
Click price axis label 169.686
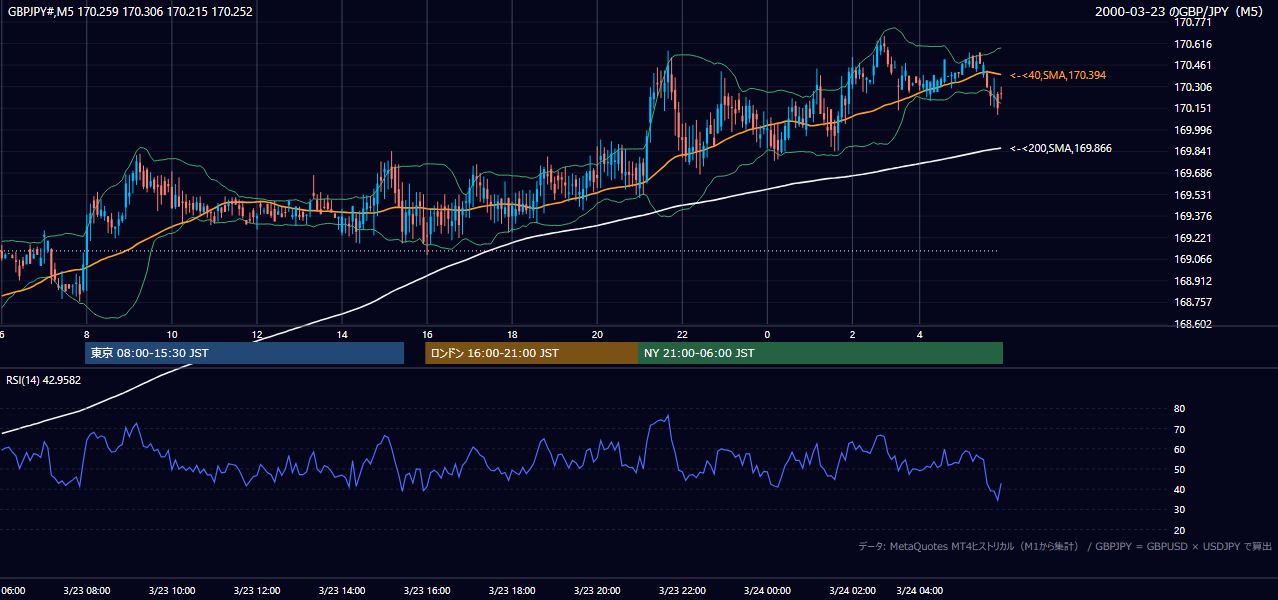point(1194,173)
